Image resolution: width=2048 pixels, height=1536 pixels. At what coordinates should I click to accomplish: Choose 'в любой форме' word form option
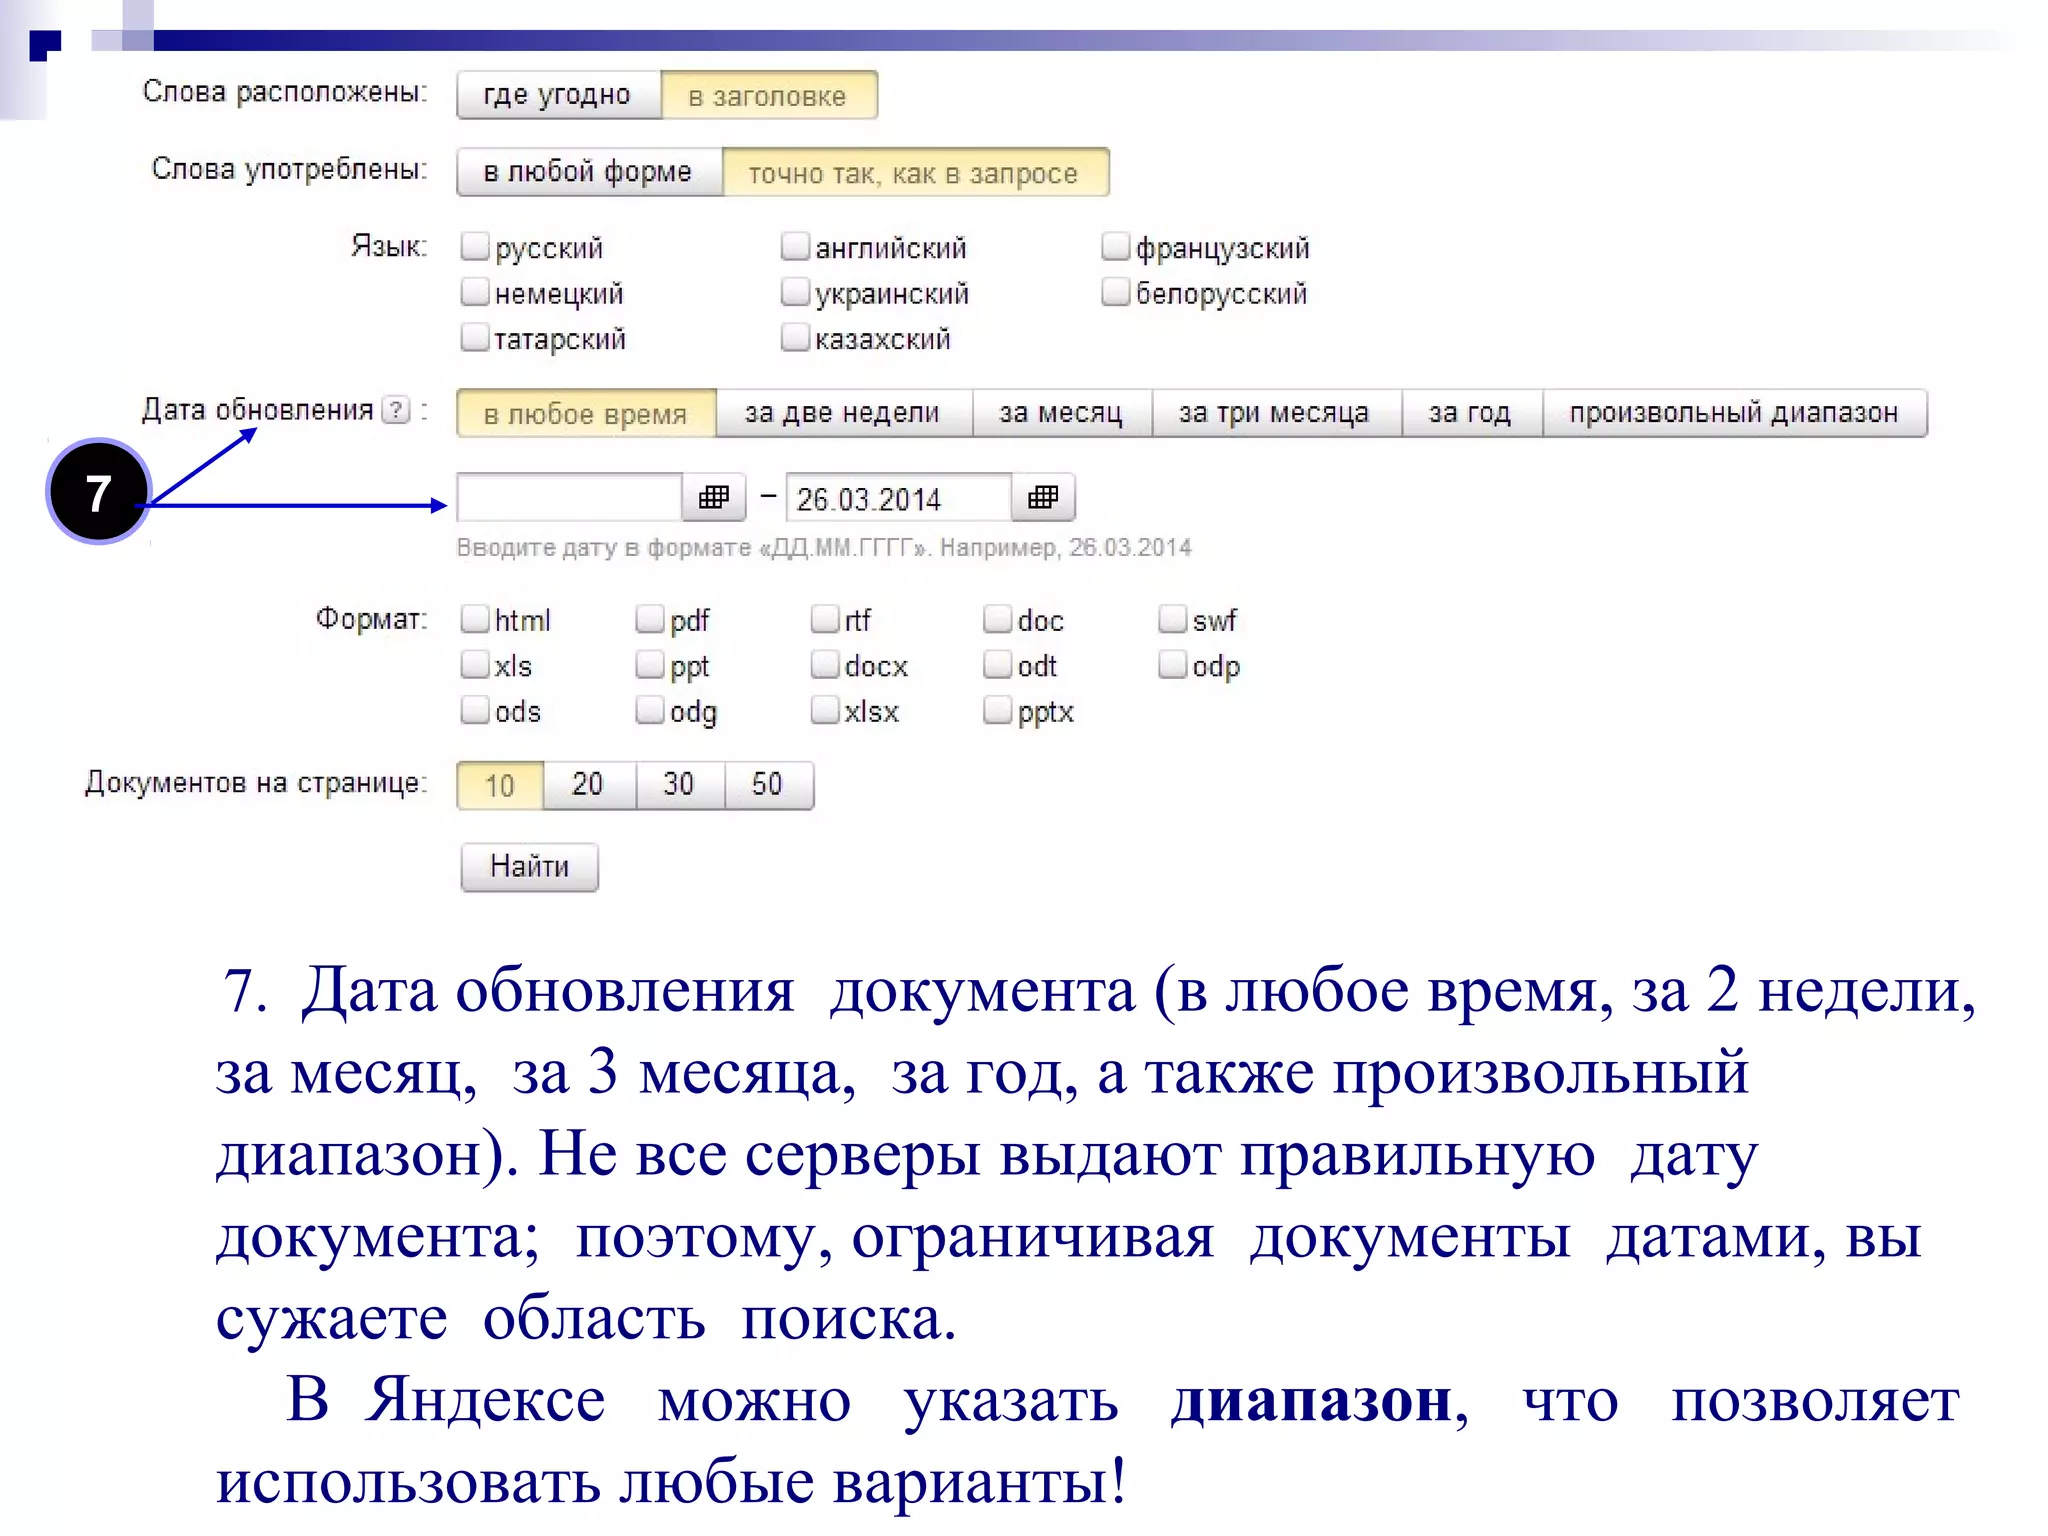(x=589, y=172)
